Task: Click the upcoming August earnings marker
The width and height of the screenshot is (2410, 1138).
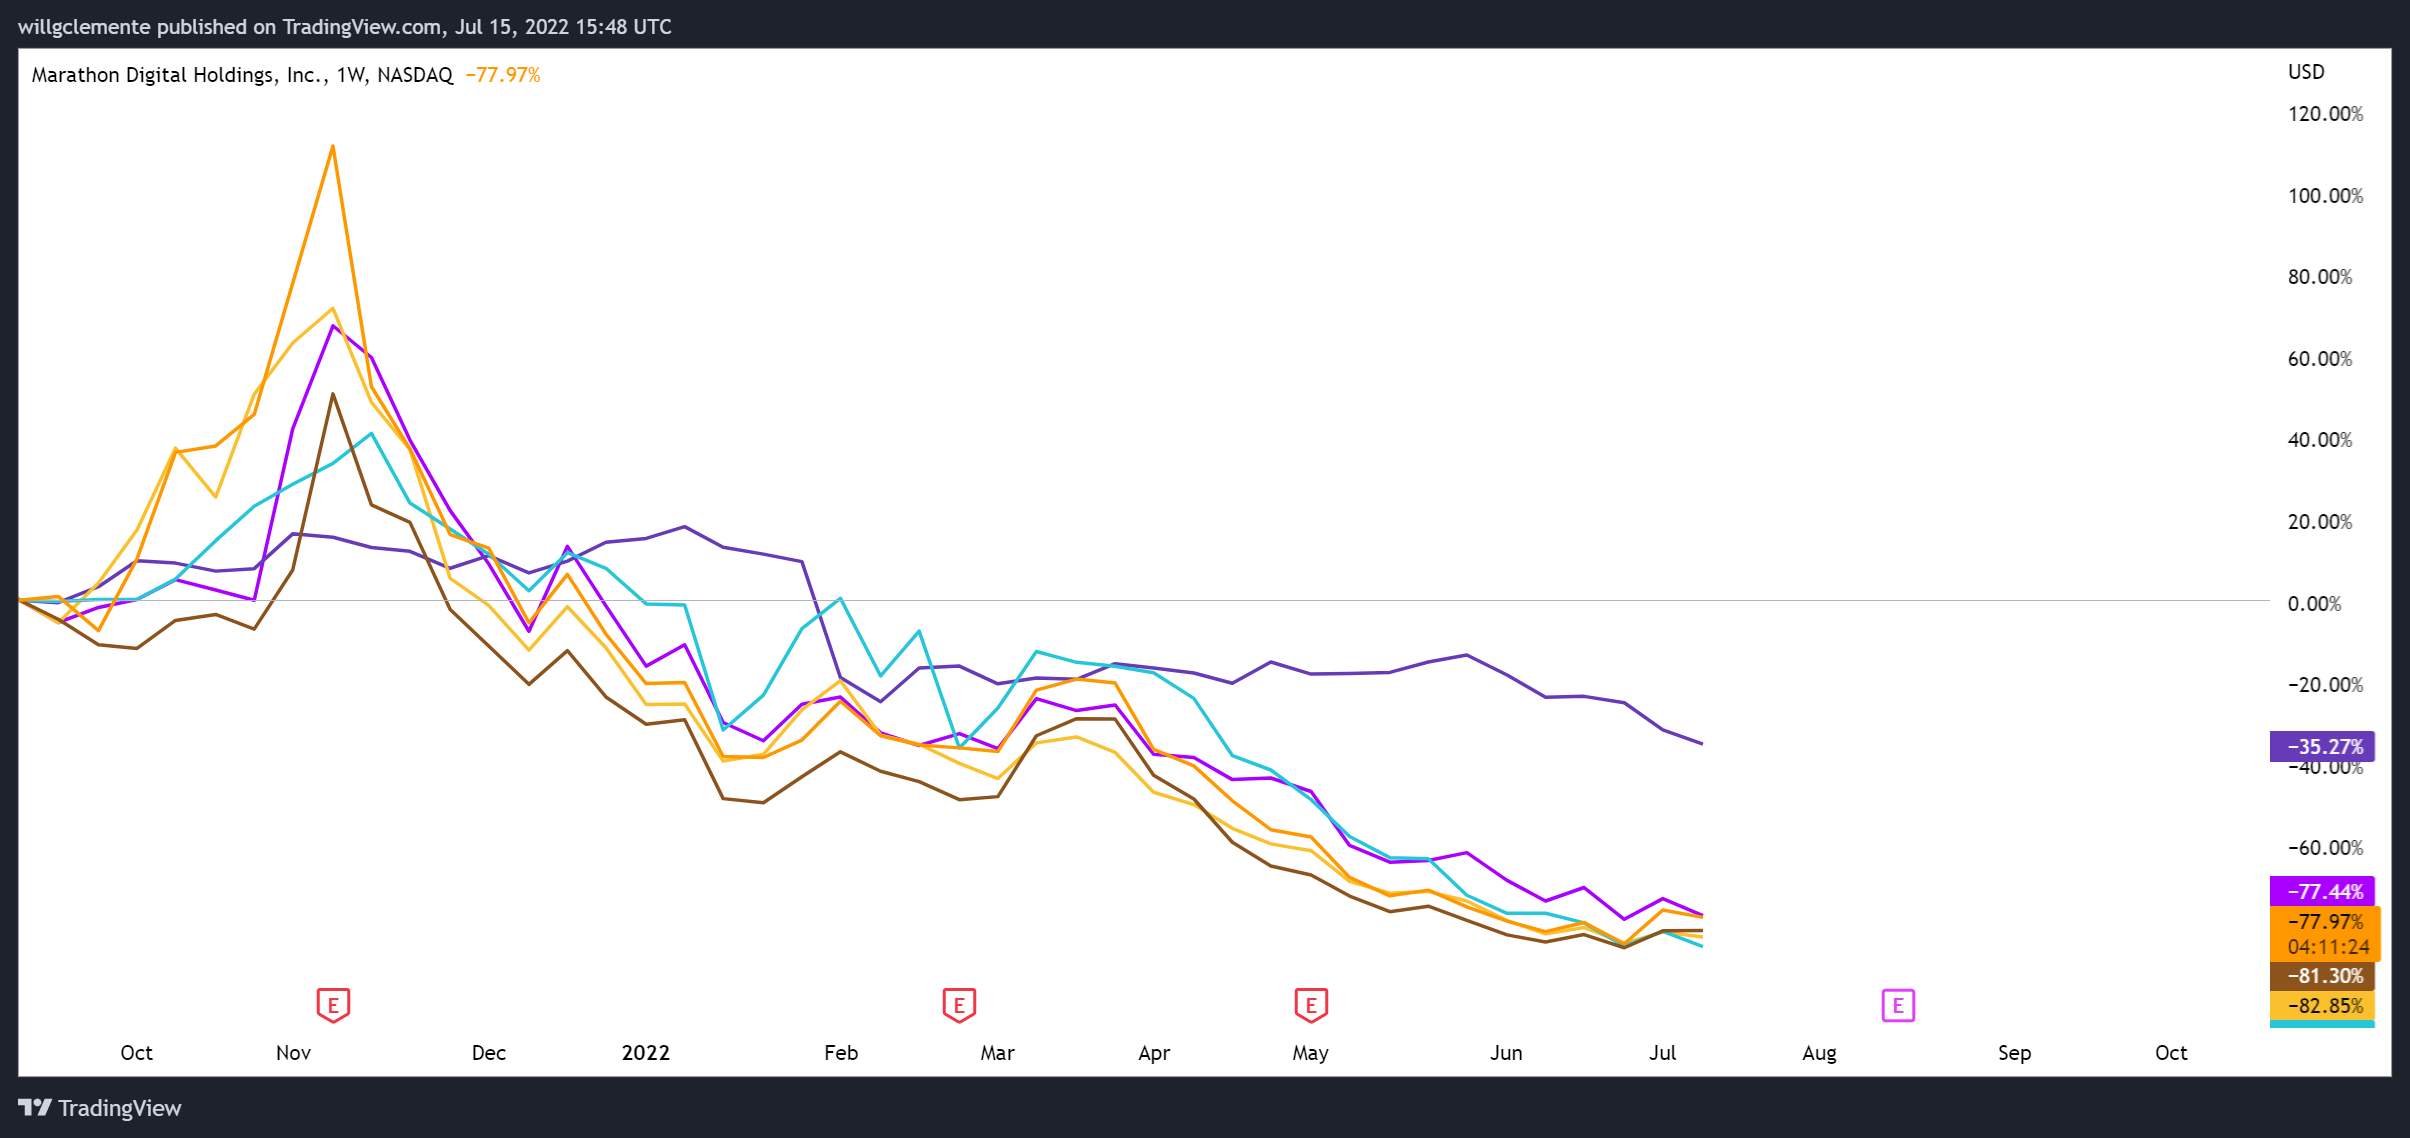Action: (x=1898, y=1005)
